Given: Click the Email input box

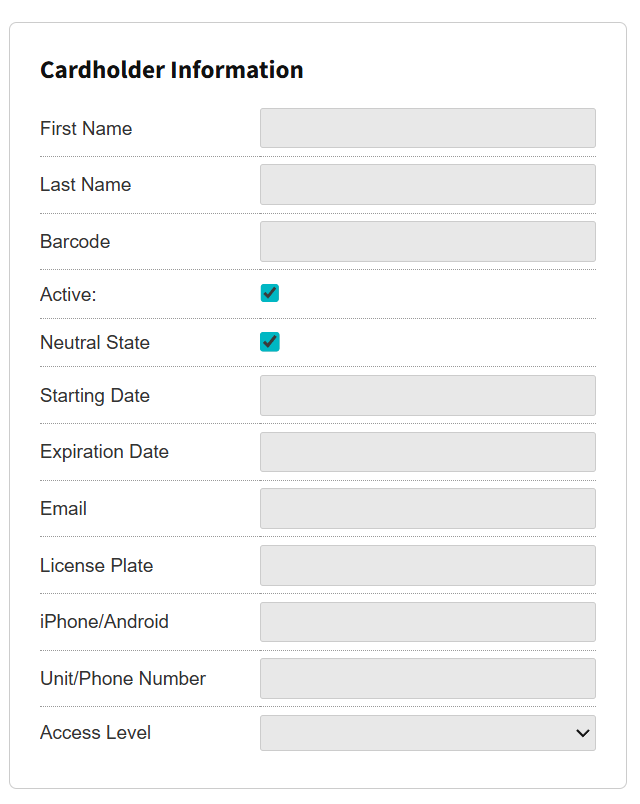Looking at the screenshot, I should tap(427, 509).
